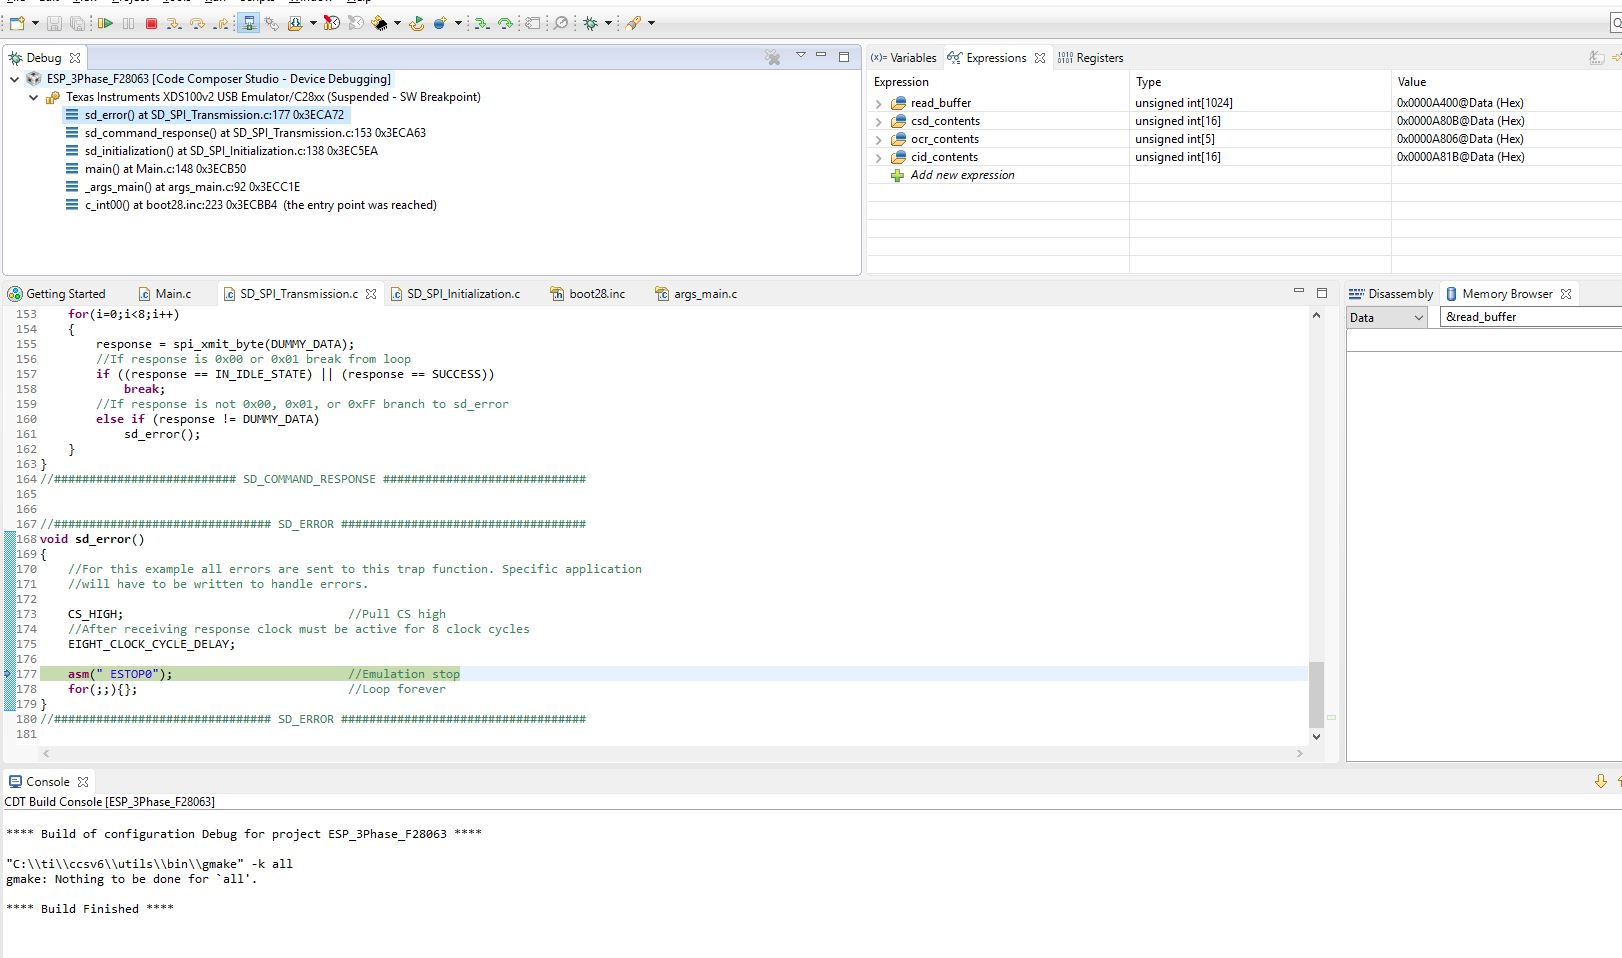Resume debugging with the green Resume icon
This screenshot has width=1622, height=958.
pyautogui.click(x=106, y=22)
